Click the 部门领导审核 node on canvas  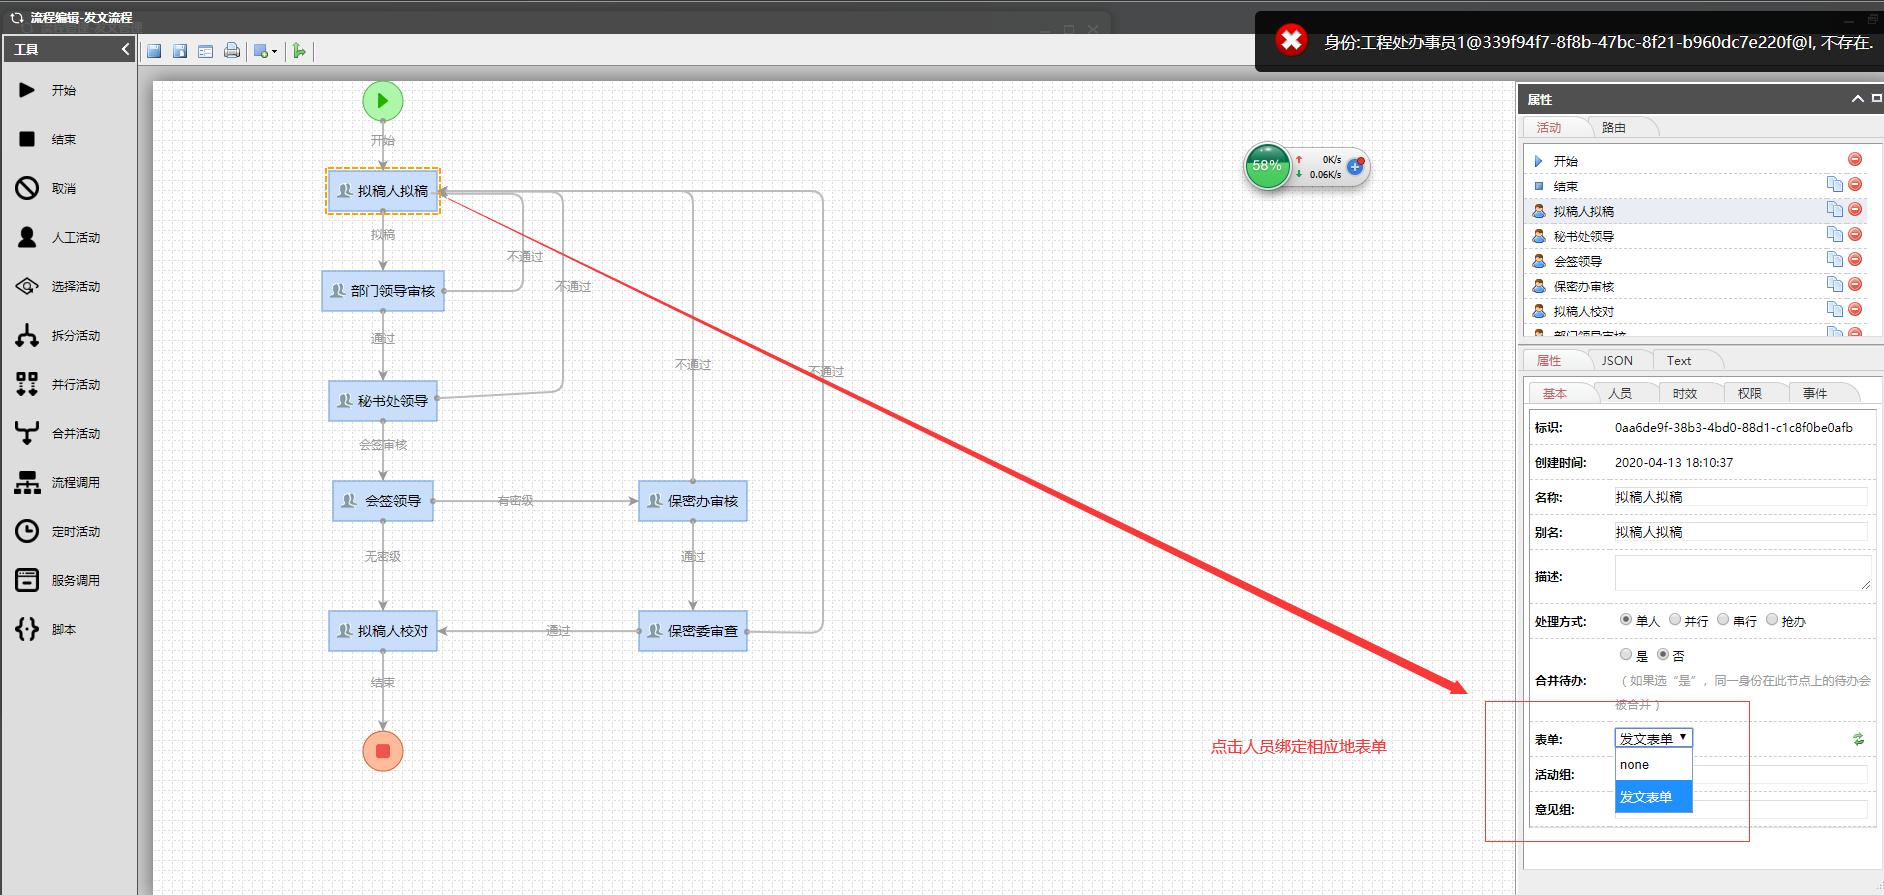pos(383,291)
